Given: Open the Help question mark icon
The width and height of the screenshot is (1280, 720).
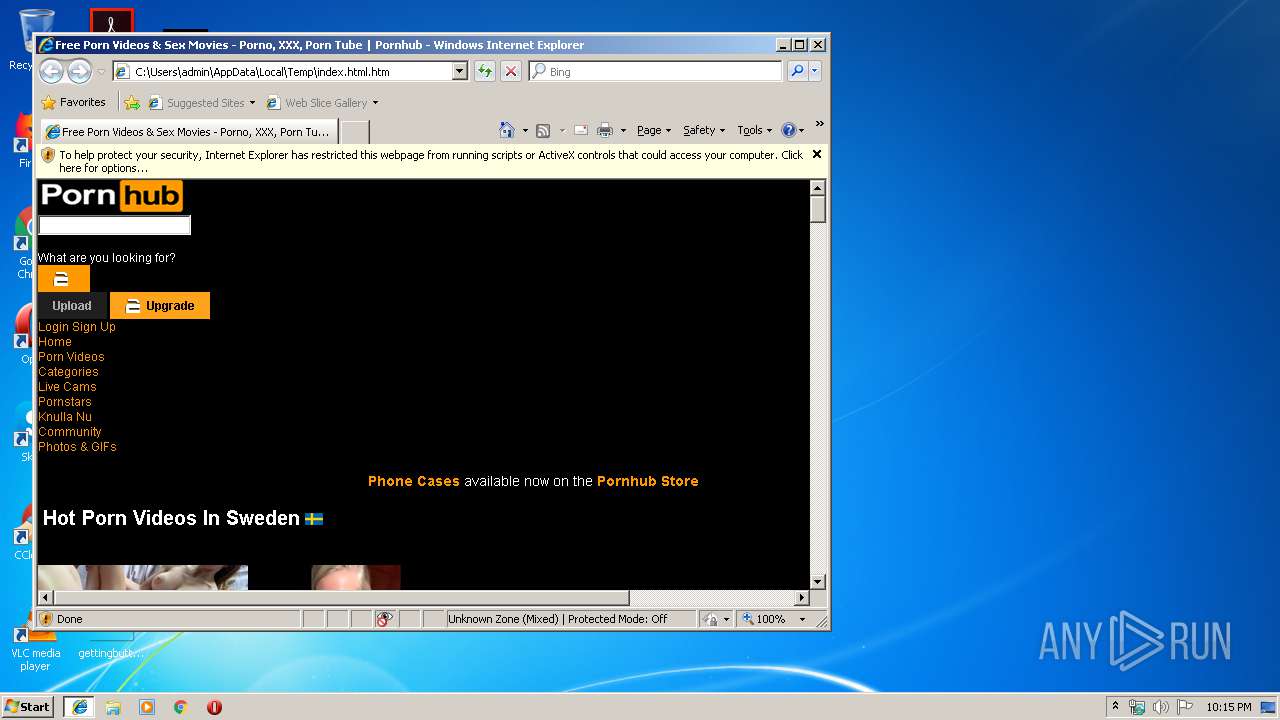Looking at the screenshot, I should coord(788,130).
